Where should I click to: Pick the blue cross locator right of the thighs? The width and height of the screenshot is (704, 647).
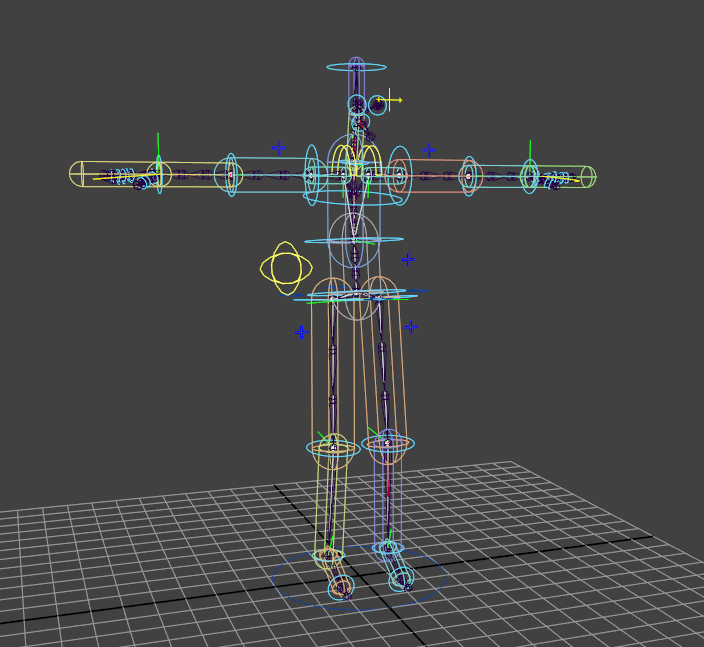410,326
